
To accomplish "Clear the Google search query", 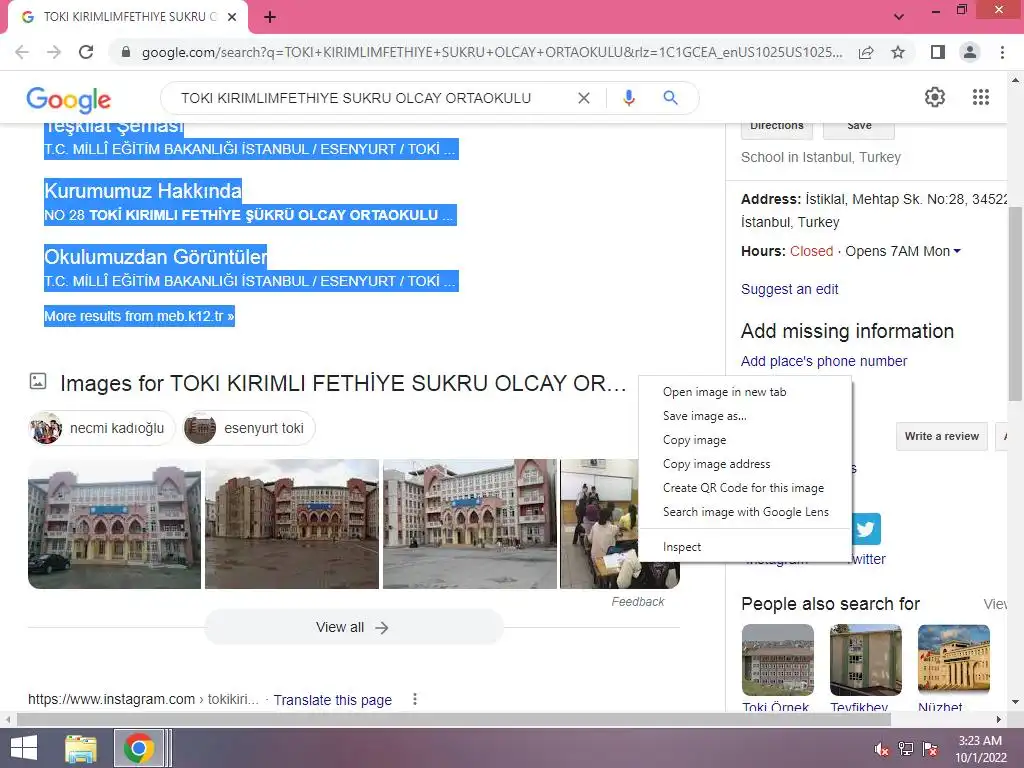I will [584, 98].
